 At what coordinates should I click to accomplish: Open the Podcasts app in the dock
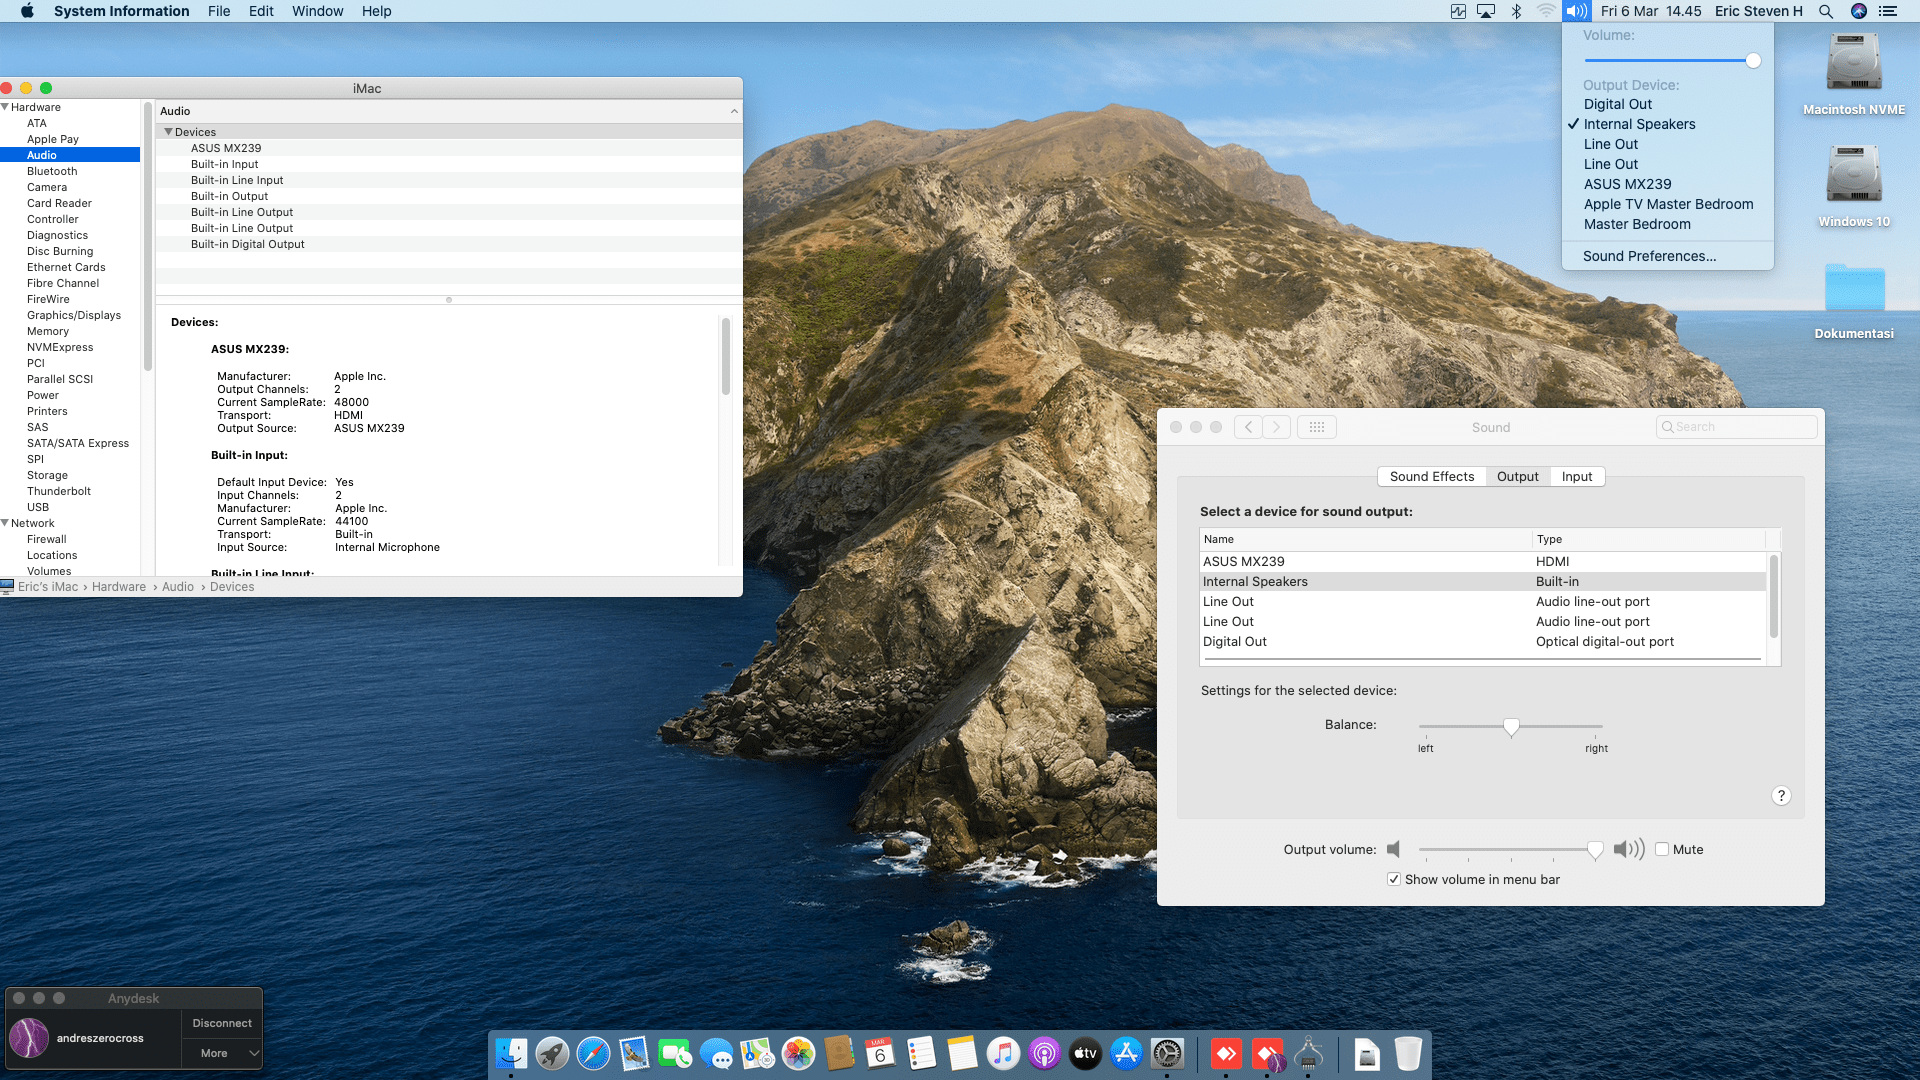1044,1053
